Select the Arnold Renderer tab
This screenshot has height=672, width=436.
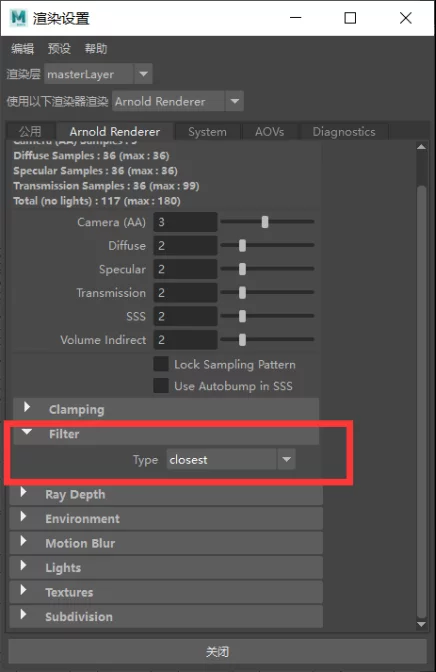(115, 131)
